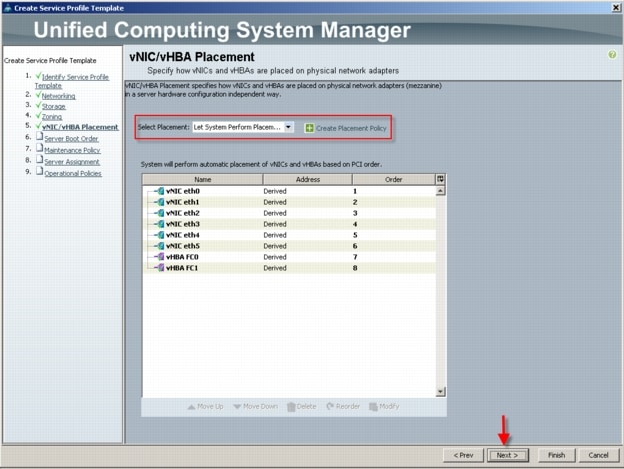Screen dimensions: 624x469
Task: Sort by the Address column header
Action: [x=308, y=179]
